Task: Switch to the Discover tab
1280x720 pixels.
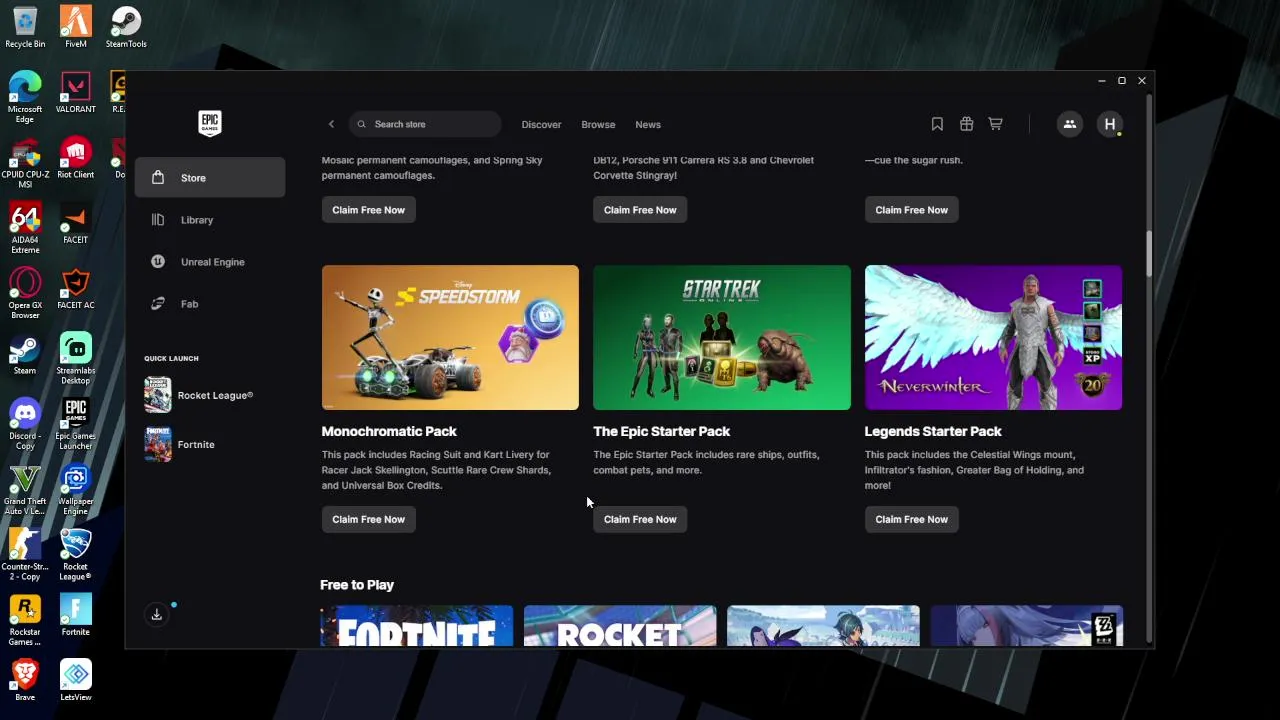Action: tap(541, 124)
